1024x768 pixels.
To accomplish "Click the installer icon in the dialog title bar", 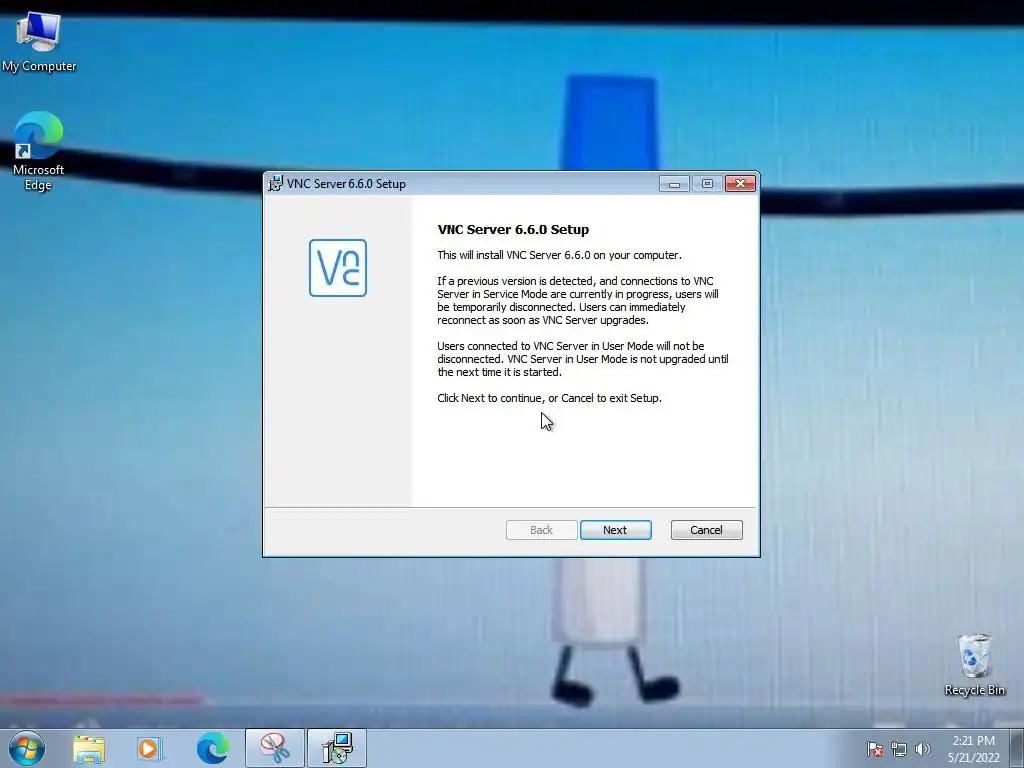I will point(276,184).
